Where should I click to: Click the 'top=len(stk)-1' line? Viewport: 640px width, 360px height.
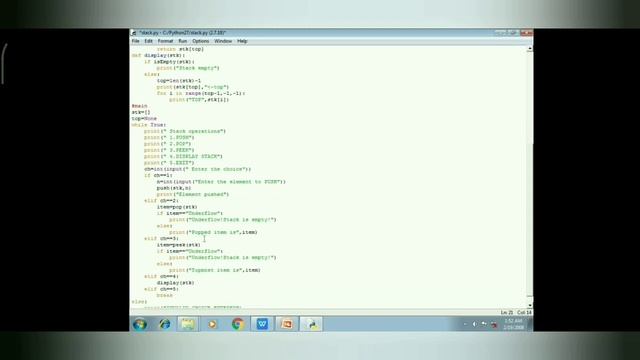[x=179, y=80]
